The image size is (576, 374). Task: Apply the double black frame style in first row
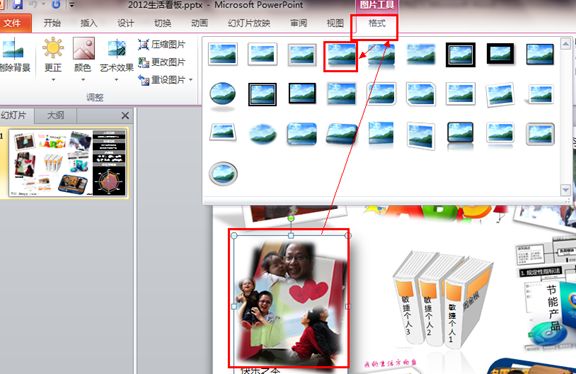460,54
